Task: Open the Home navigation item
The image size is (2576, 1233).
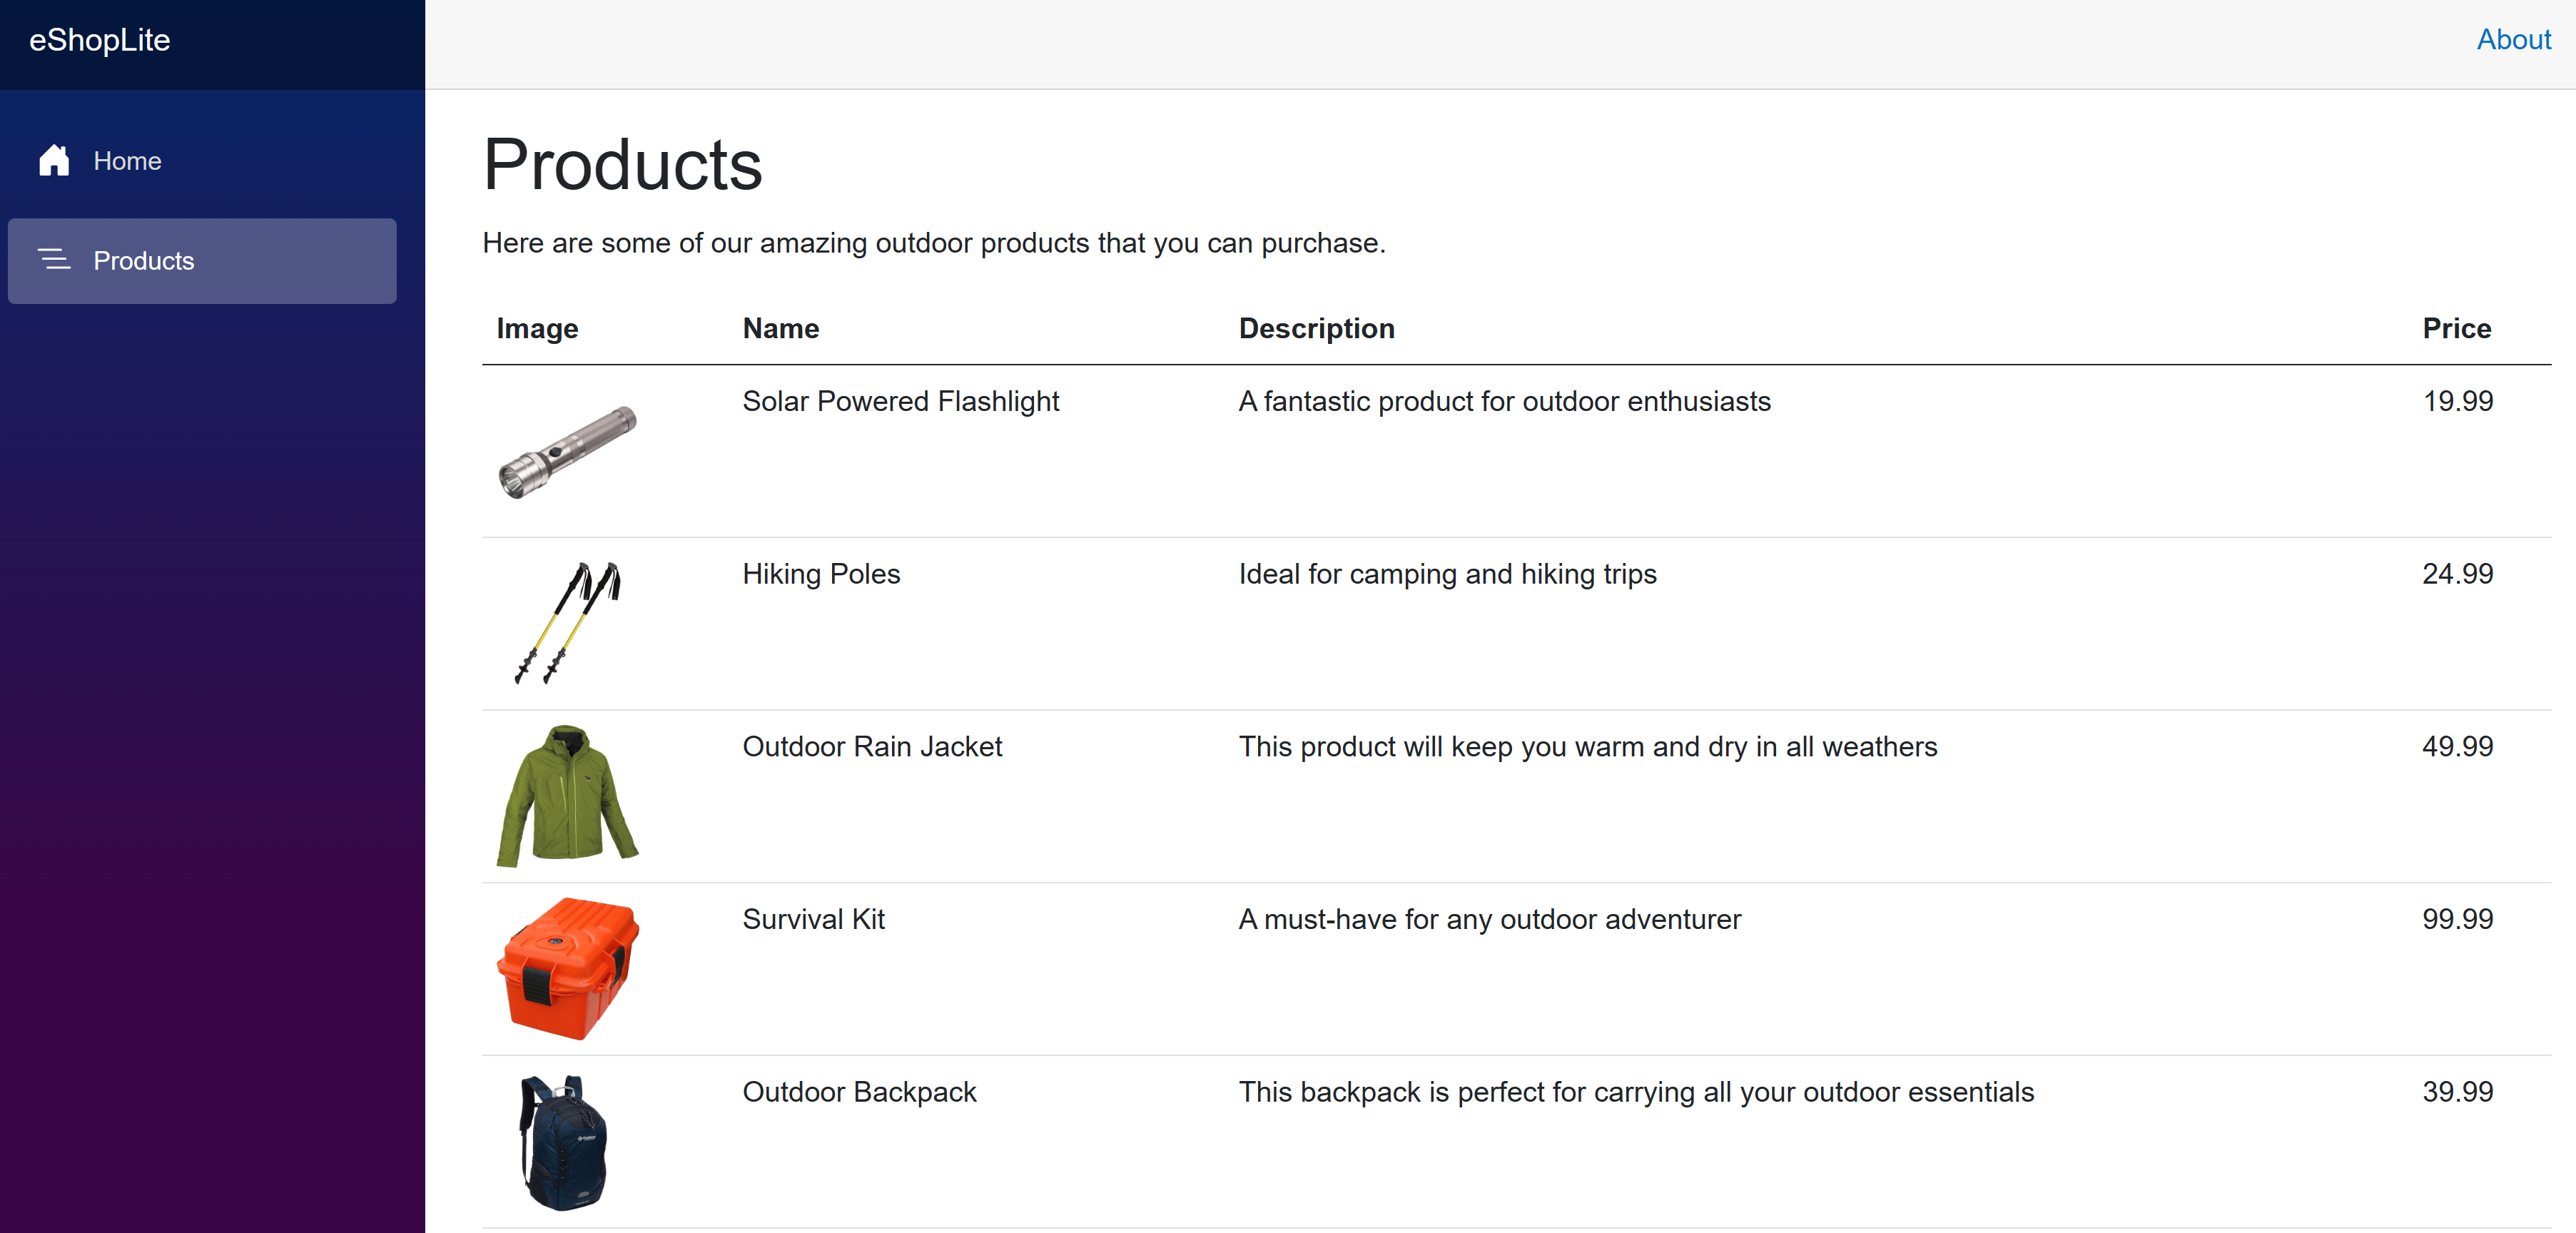Action: click(x=127, y=161)
